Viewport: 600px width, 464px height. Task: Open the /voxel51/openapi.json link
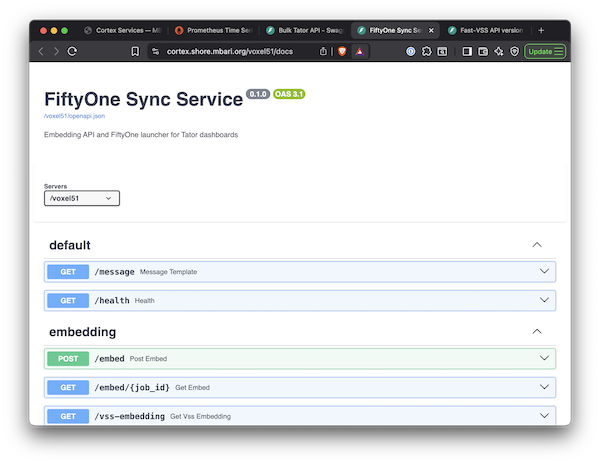pyautogui.click(x=74, y=116)
